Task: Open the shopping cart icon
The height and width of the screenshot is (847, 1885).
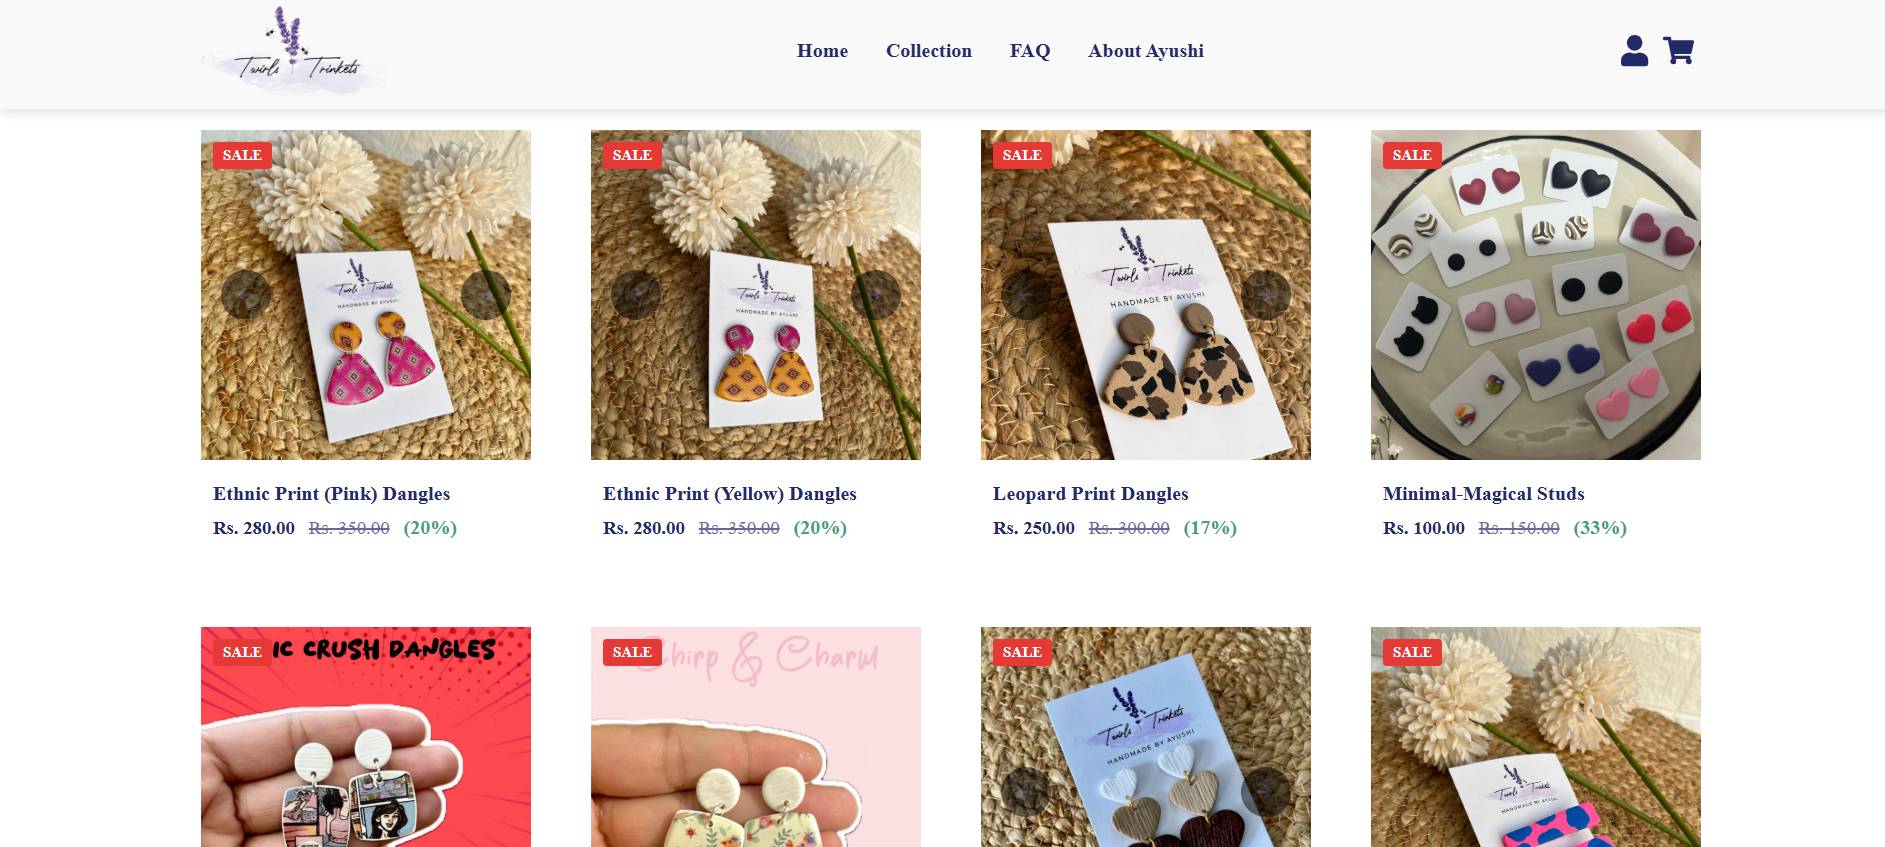Action: tap(1678, 51)
